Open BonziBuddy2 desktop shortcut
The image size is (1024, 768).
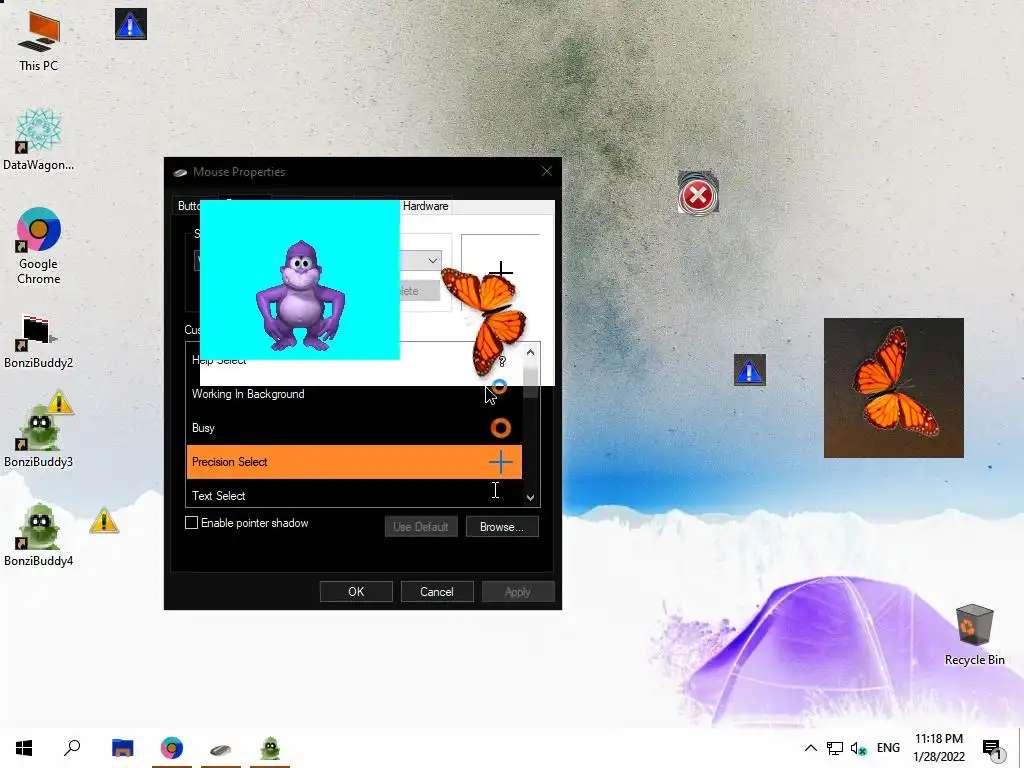click(39, 342)
